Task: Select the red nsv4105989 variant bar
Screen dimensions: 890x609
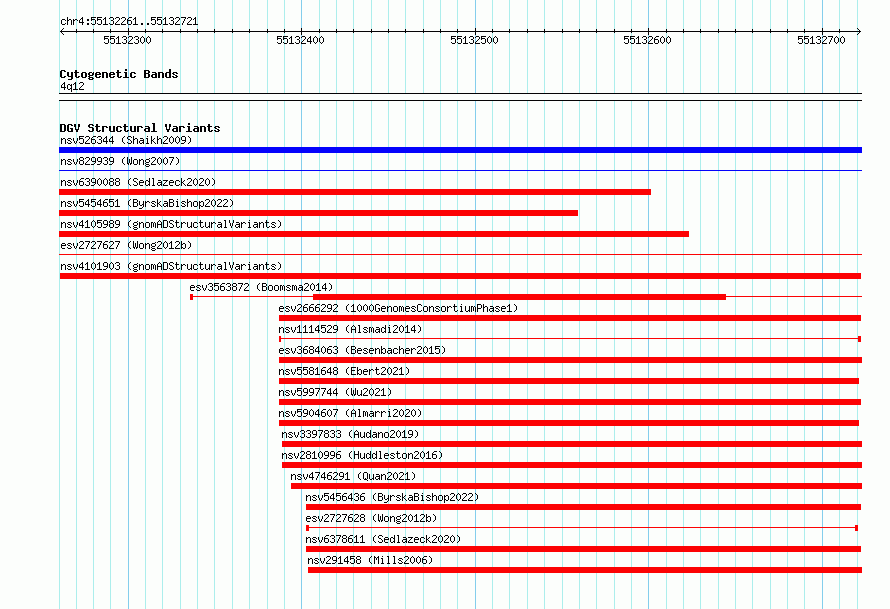Action: (374, 234)
